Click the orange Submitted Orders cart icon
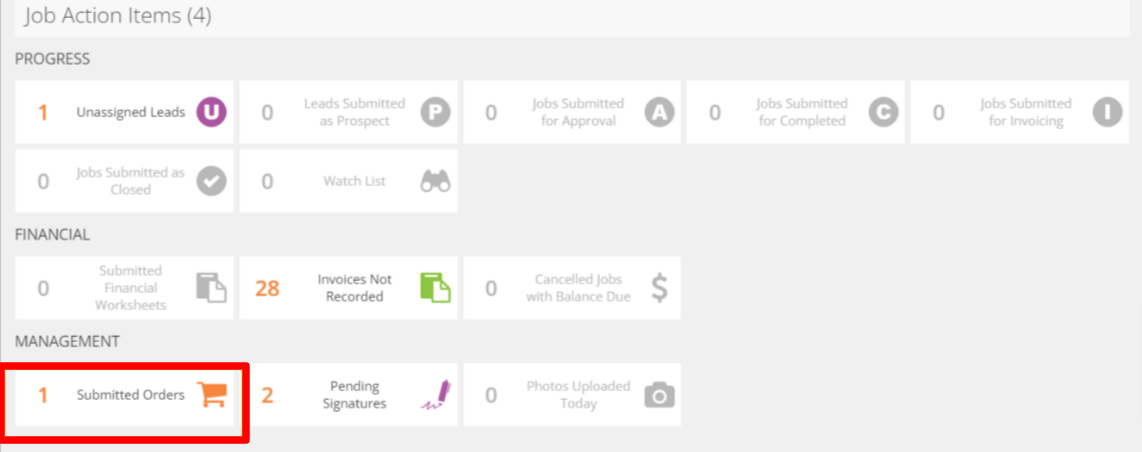1142x452 pixels. pyautogui.click(x=212, y=394)
